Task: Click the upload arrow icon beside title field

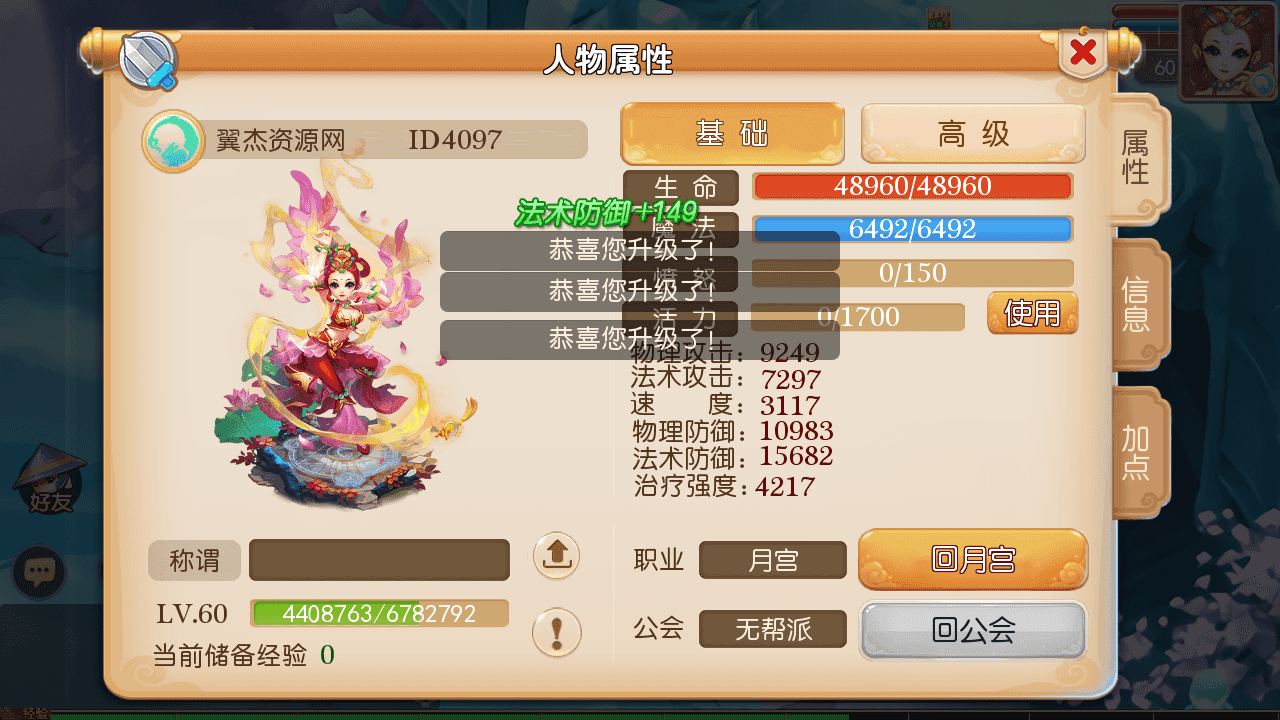Action: pyautogui.click(x=557, y=555)
